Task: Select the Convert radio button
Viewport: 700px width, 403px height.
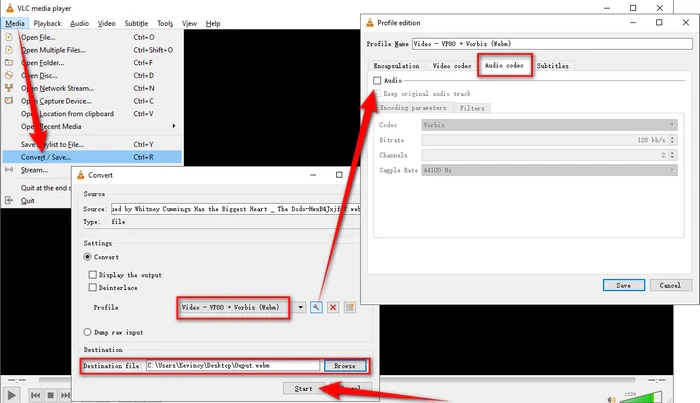Action: [88, 257]
